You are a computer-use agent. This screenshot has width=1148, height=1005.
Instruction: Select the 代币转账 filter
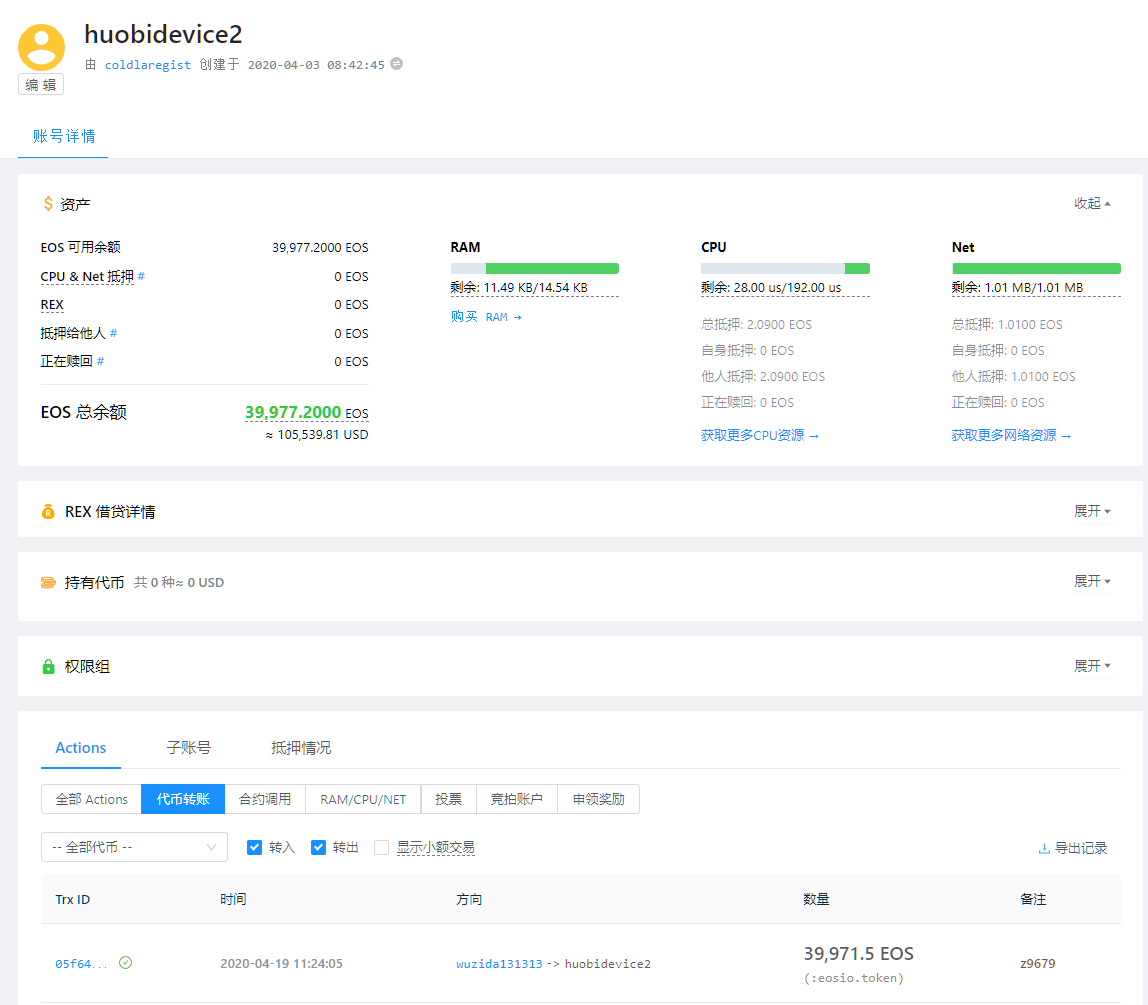pyautogui.click(x=183, y=799)
